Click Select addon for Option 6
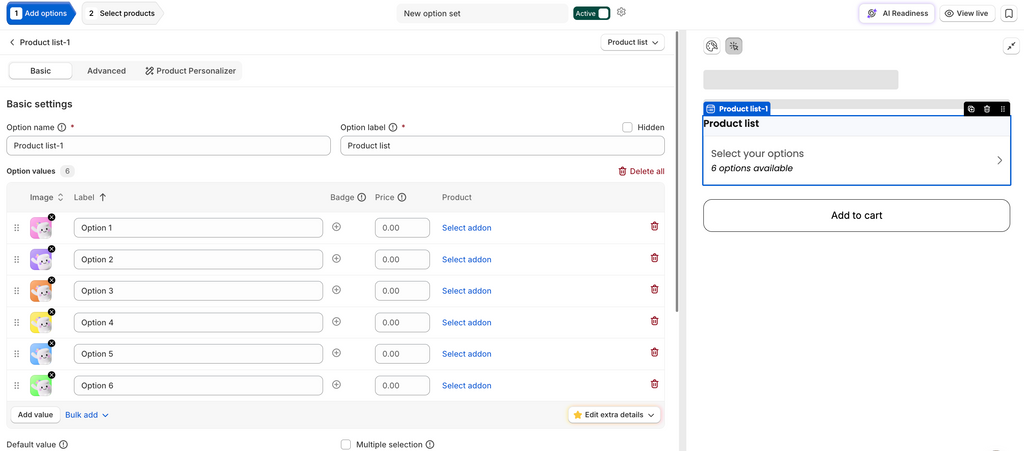 click(x=466, y=386)
